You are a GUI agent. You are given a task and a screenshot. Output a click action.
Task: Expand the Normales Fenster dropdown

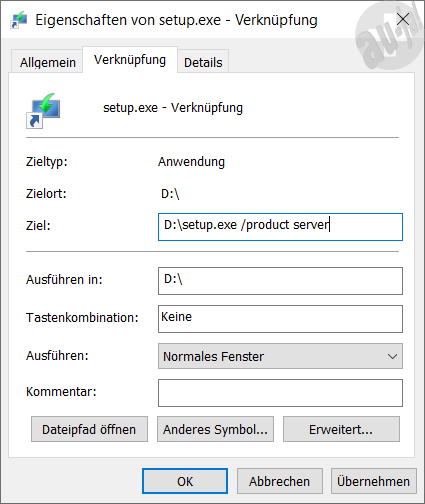(280, 356)
